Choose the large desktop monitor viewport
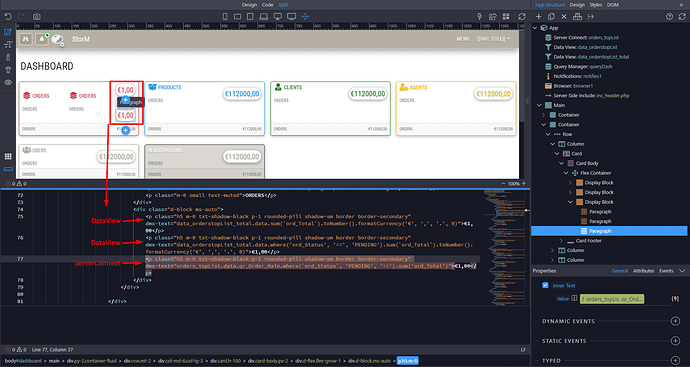 (291, 16)
